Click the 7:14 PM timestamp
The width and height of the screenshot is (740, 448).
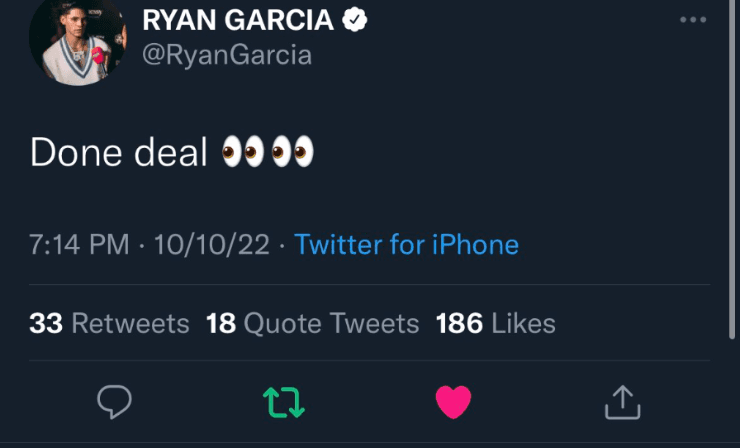tap(79, 244)
